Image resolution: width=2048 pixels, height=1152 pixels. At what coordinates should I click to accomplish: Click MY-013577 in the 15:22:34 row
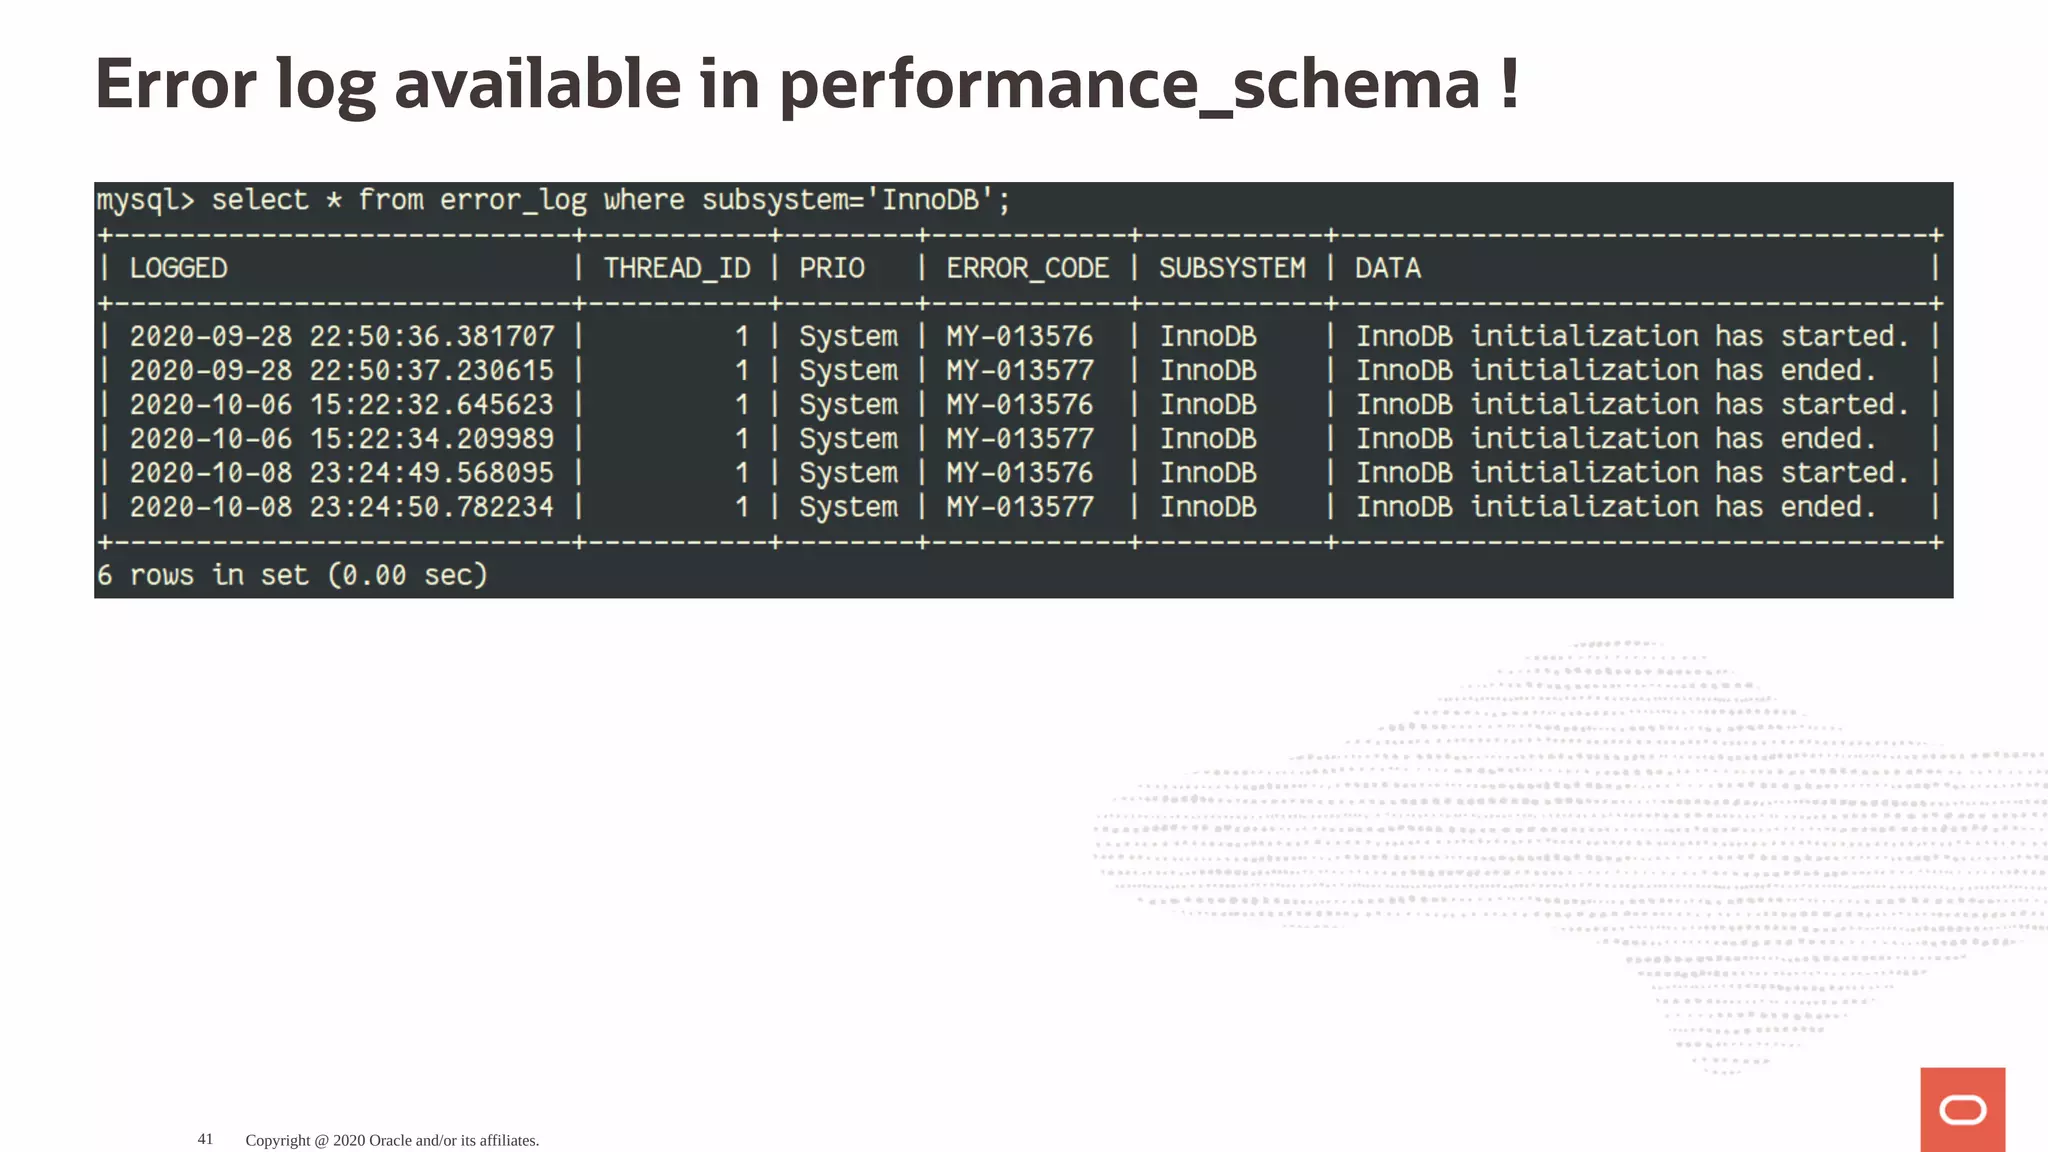(1019, 438)
